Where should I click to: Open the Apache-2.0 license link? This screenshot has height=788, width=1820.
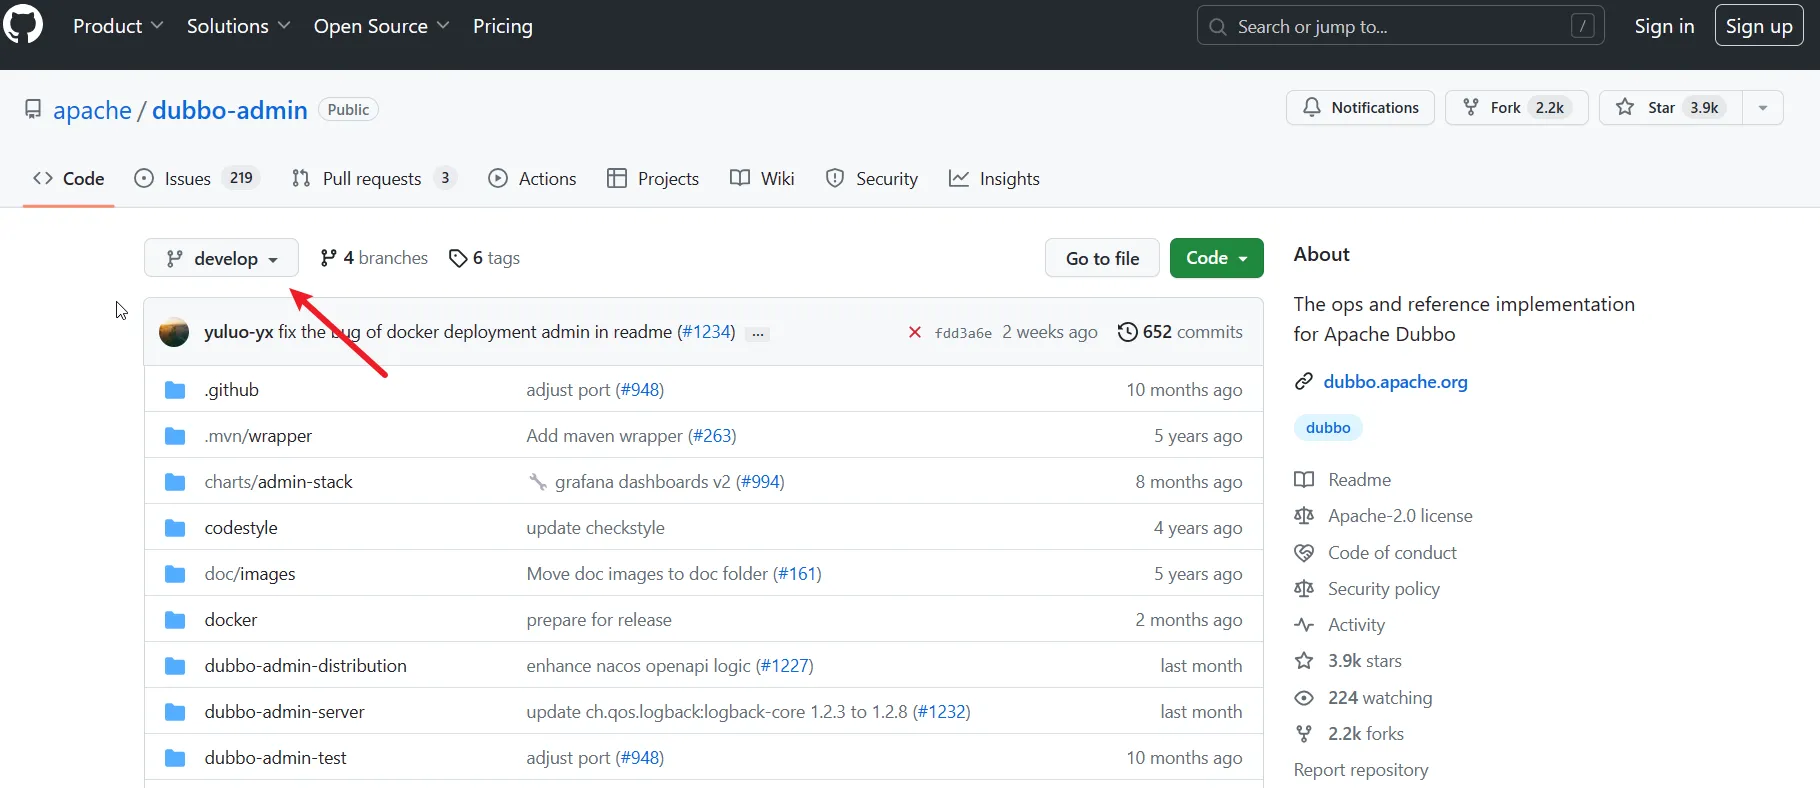pyautogui.click(x=1400, y=516)
